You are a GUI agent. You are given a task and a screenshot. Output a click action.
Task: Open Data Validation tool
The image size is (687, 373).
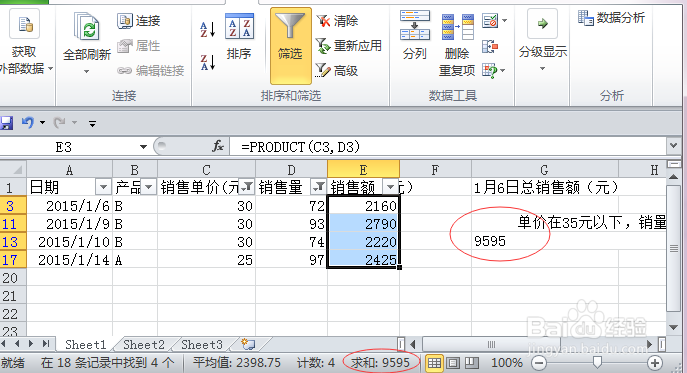[490, 21]
